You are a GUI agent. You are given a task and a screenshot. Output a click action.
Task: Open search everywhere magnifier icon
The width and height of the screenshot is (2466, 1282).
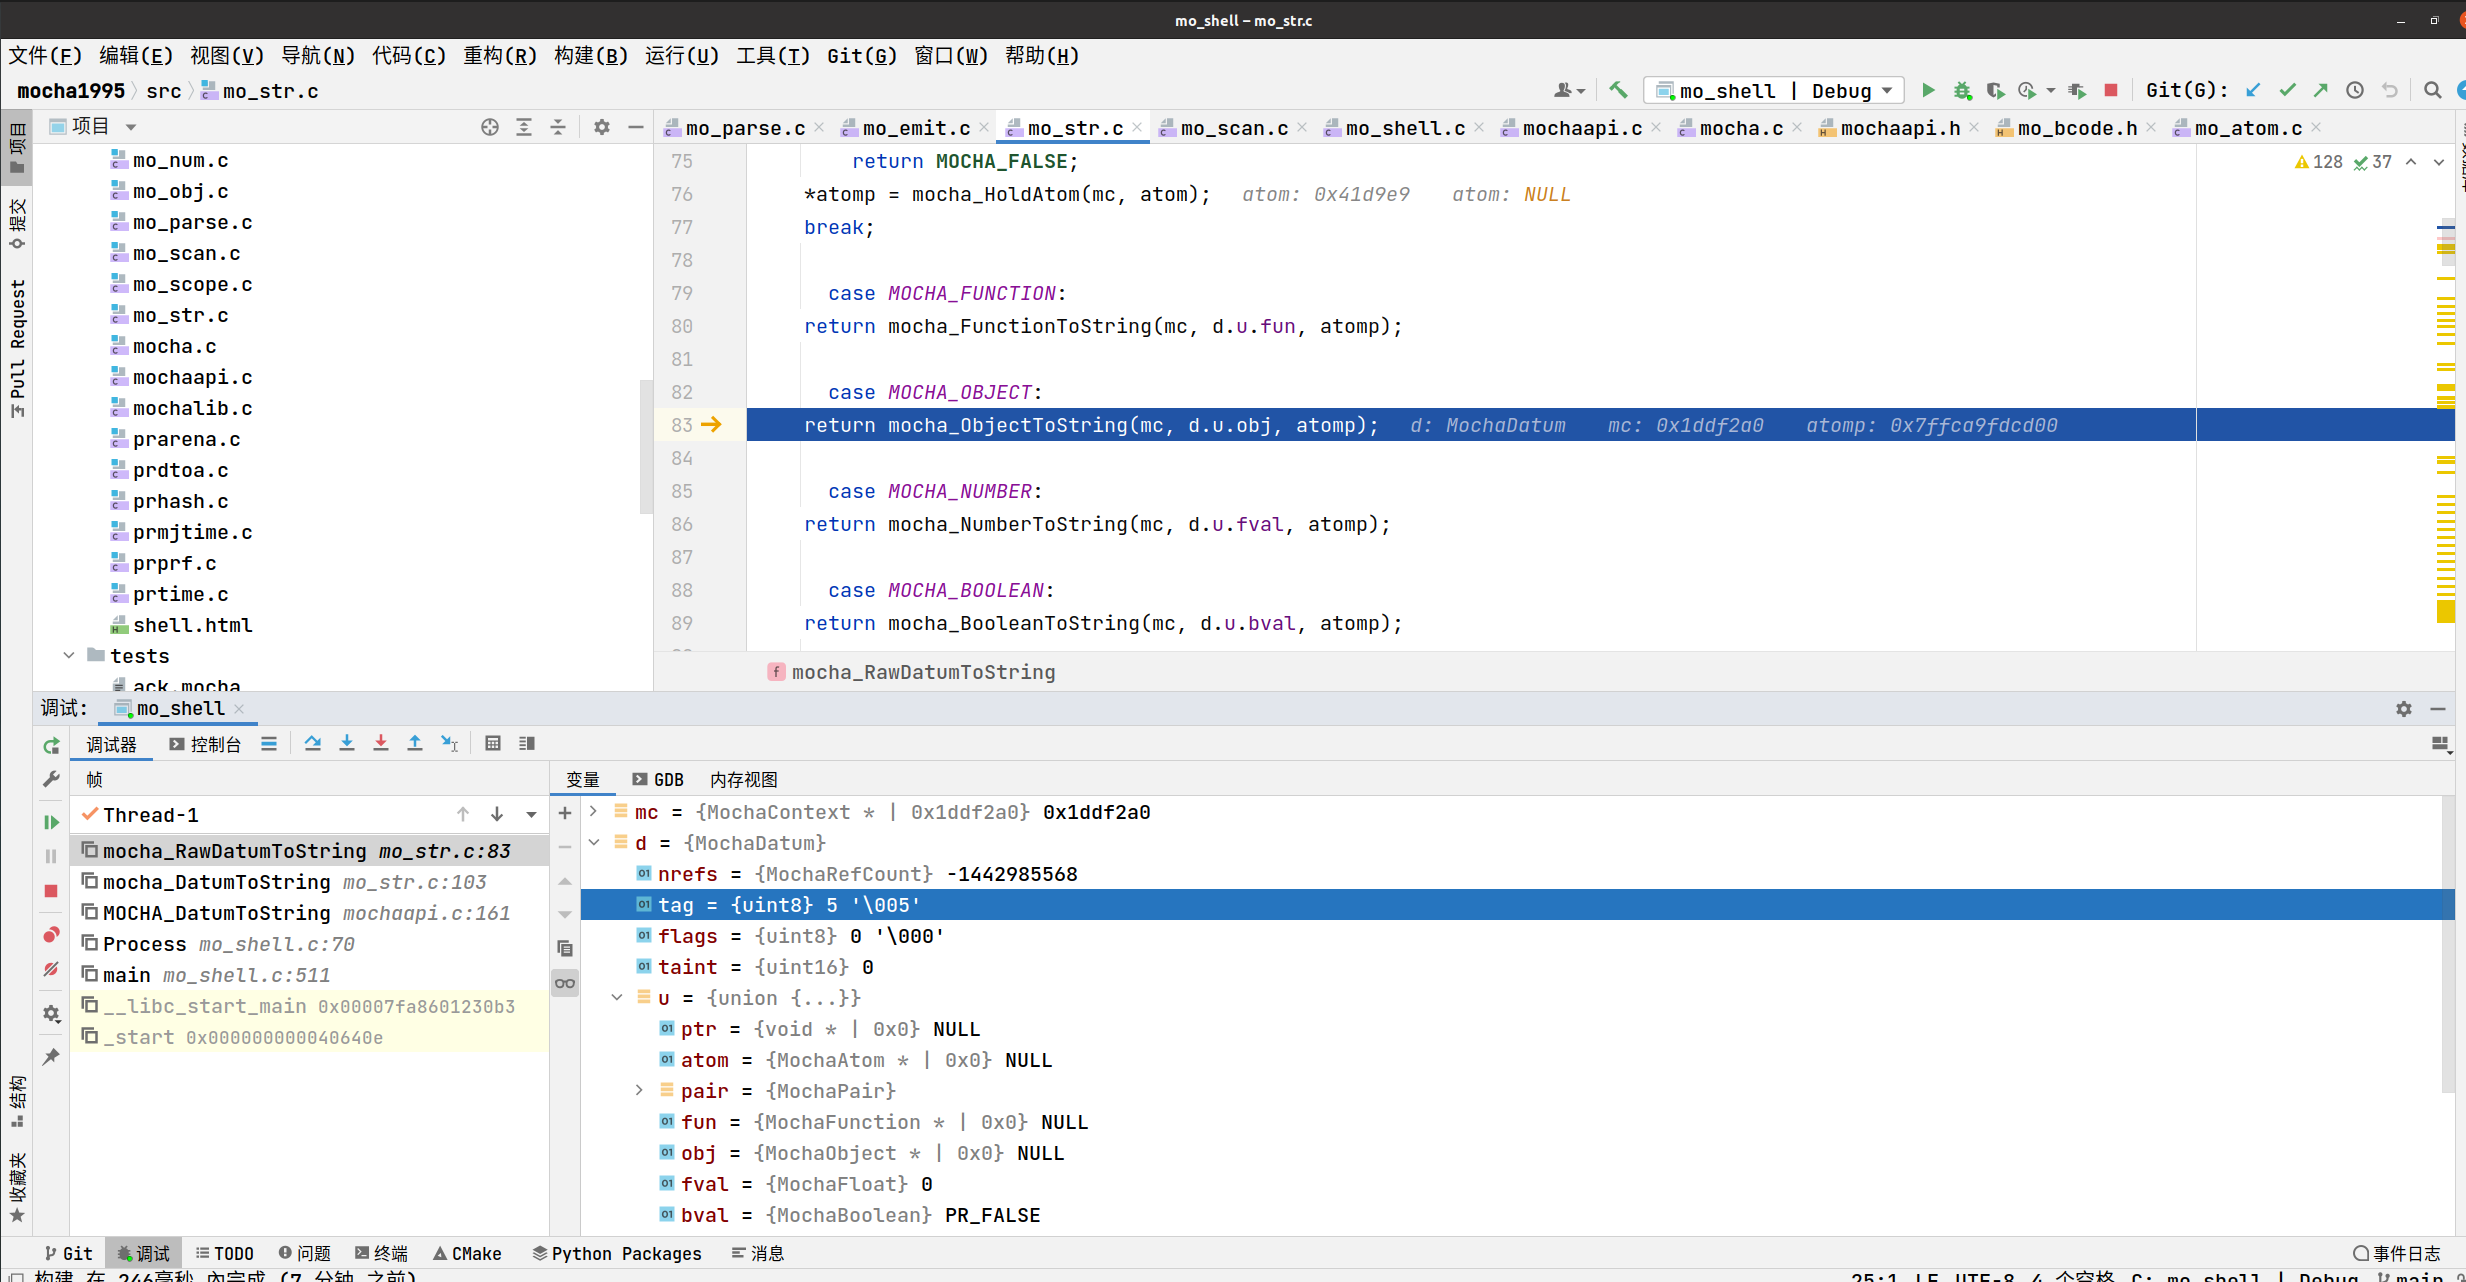[x=2433, y=90]
